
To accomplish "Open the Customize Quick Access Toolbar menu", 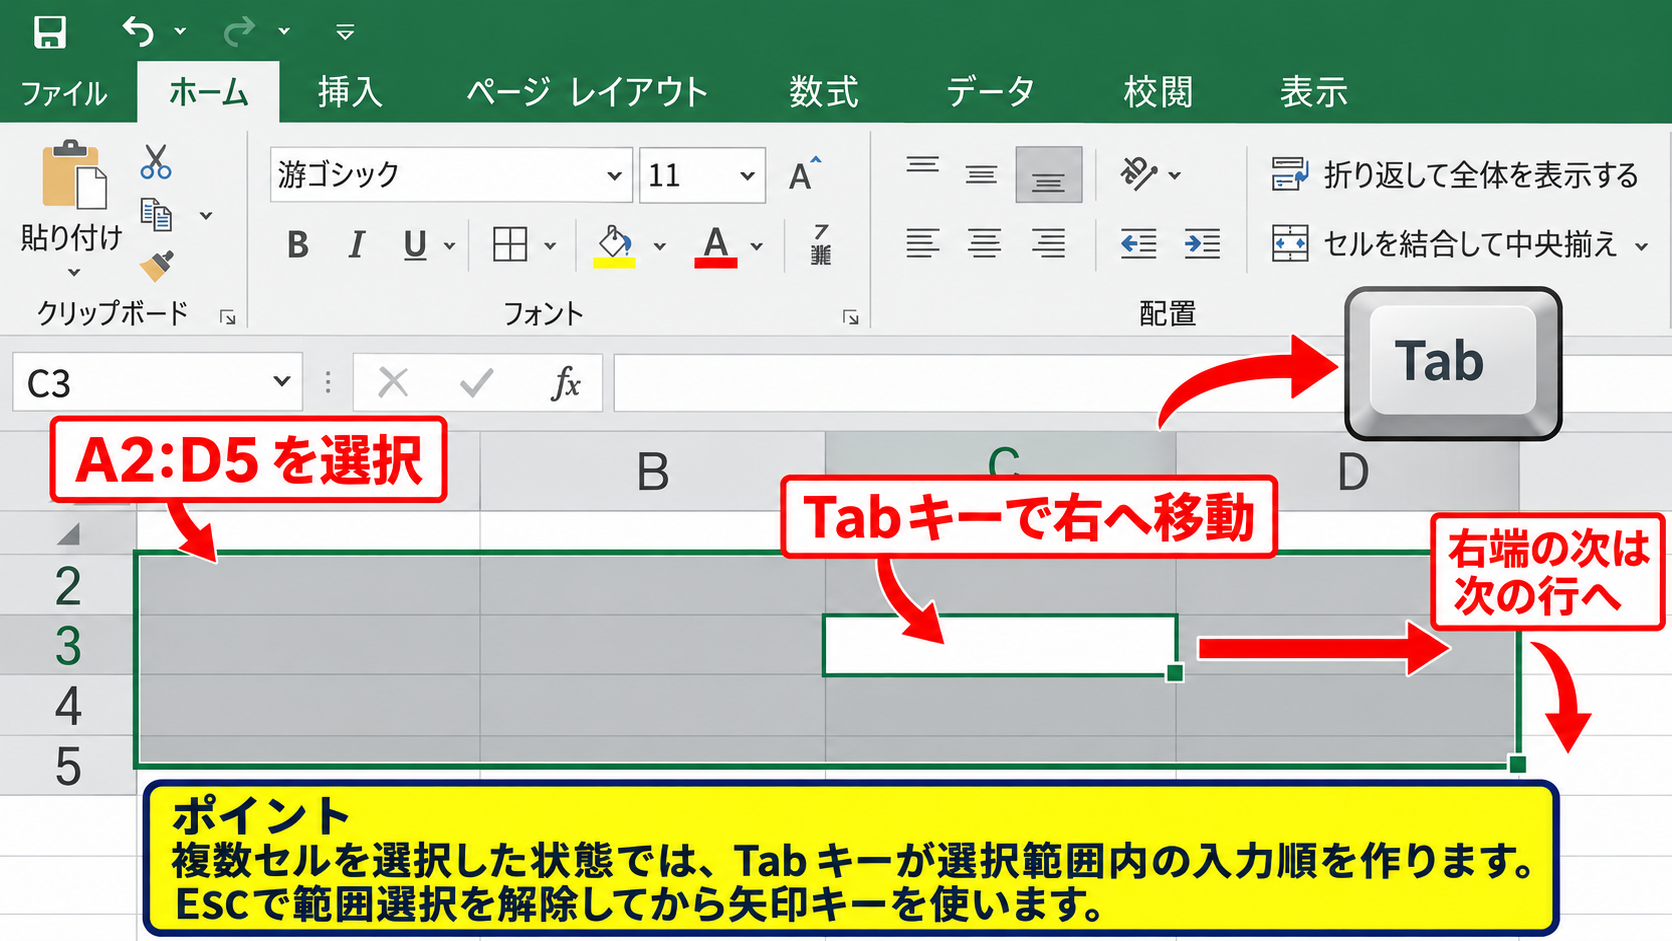I will [x=345, y=33].
